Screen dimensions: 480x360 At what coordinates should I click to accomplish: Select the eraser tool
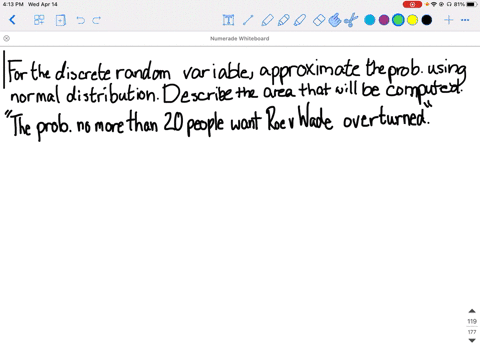[x=319, y=20]
